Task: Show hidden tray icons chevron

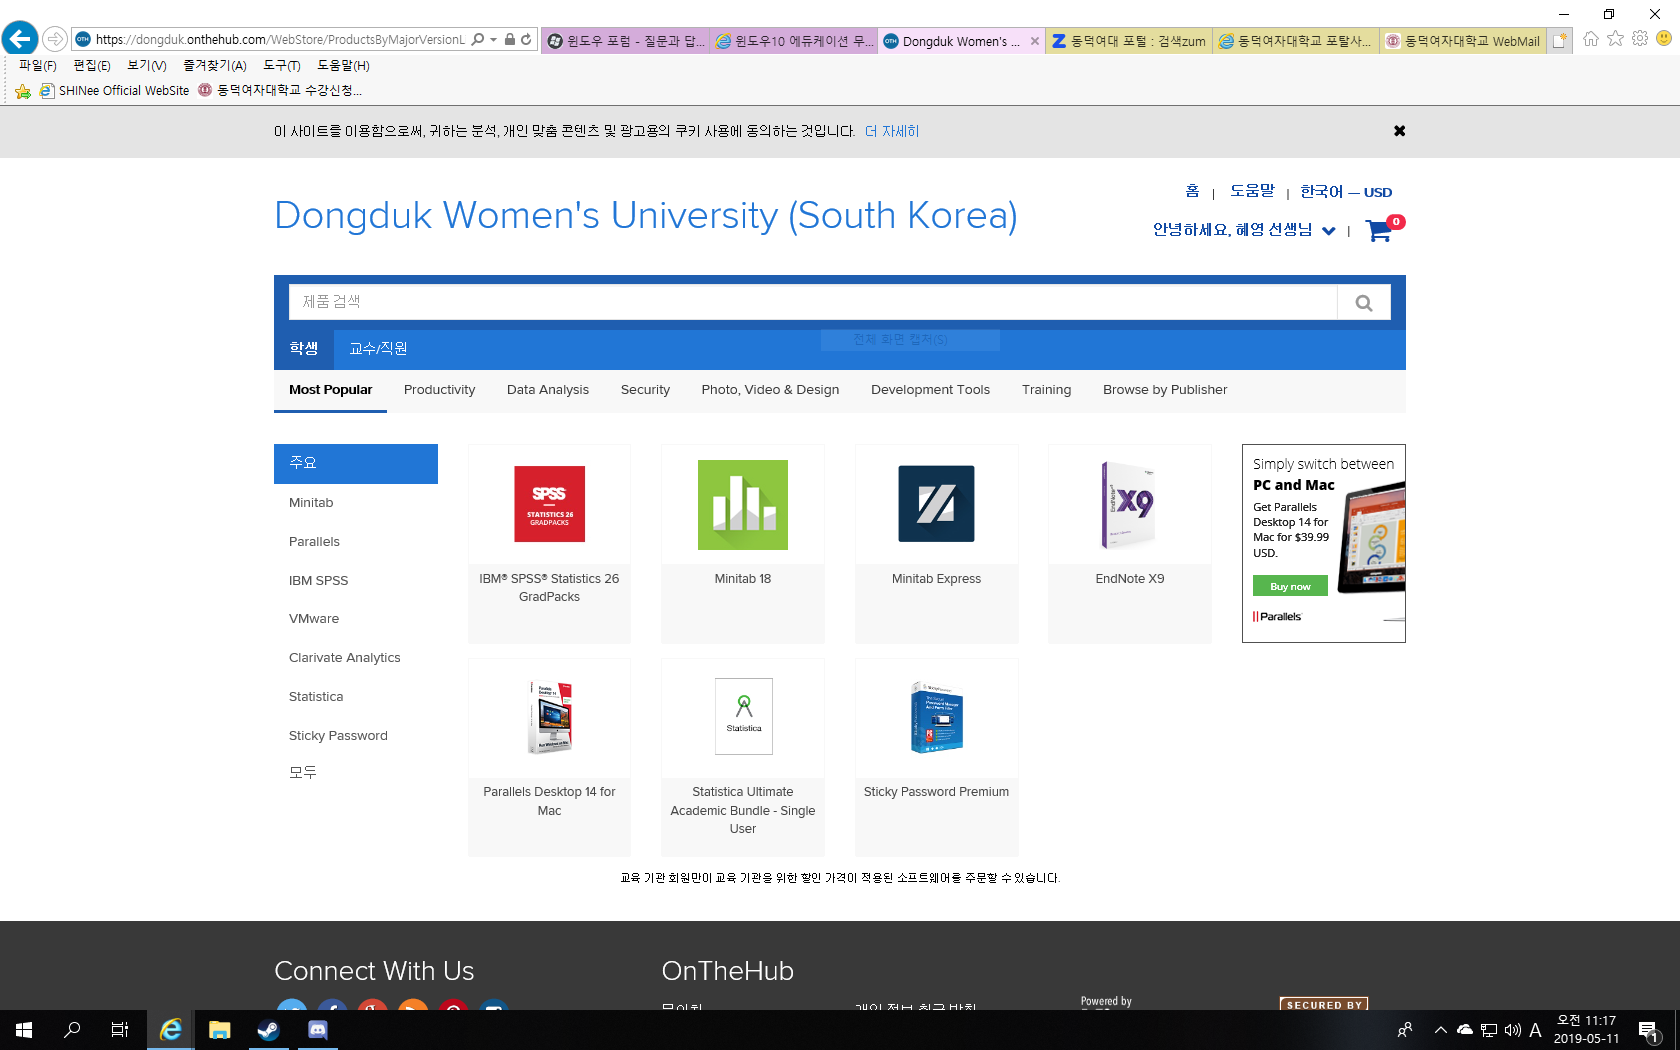Action: point(1440,1030)
